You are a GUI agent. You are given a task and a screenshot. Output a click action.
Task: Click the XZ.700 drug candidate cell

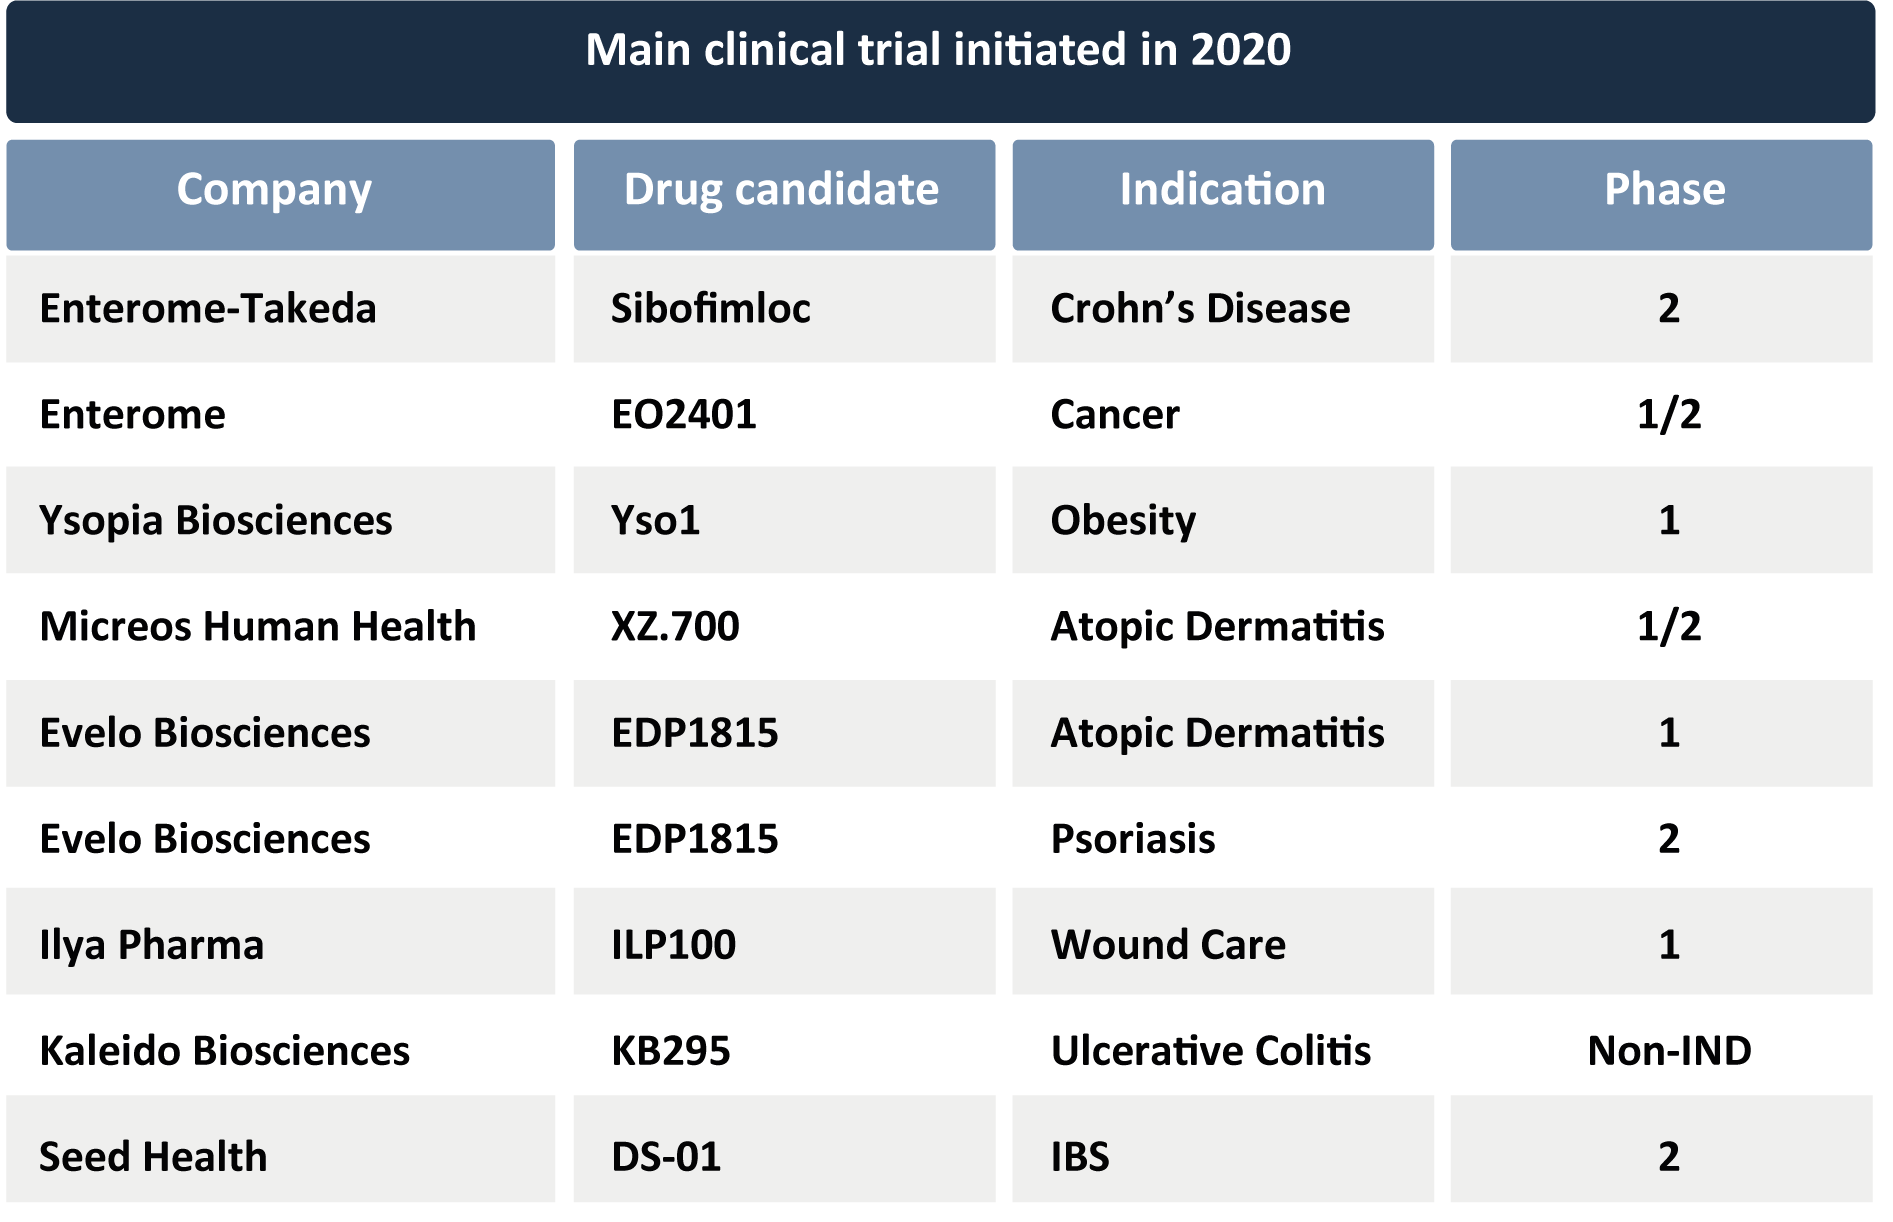click(x=675, y=627)
